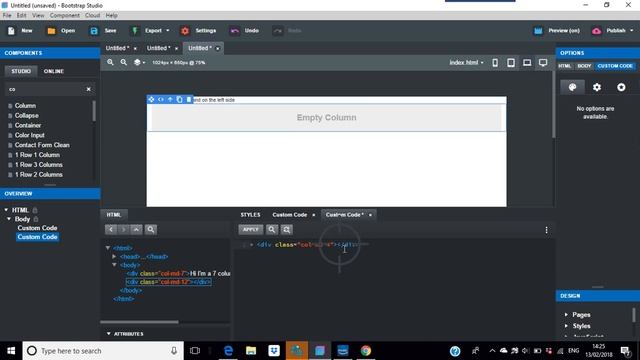This screenshot has width=640, height=360.
Task: Open the Styles editor tab
Action: (x=250, y=215)
